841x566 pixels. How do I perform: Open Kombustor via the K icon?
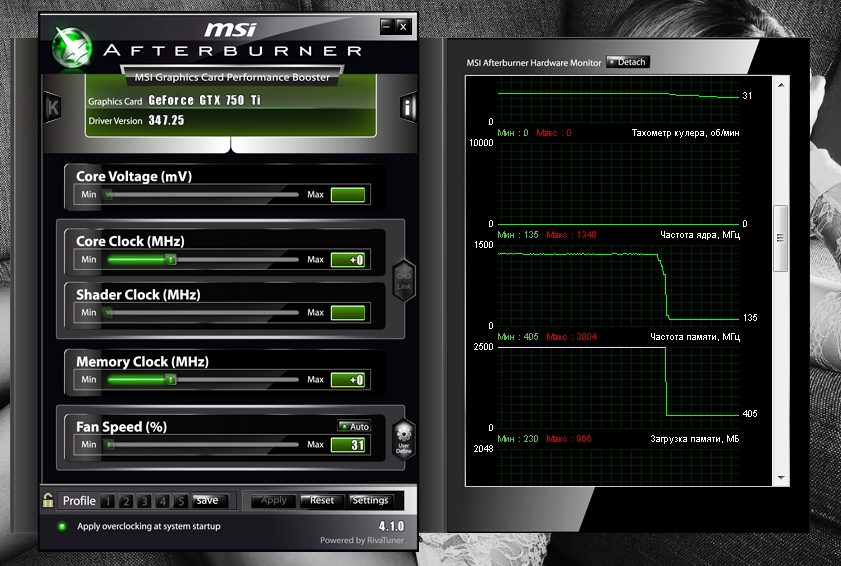pyautogui.click(x=53, y=107)
